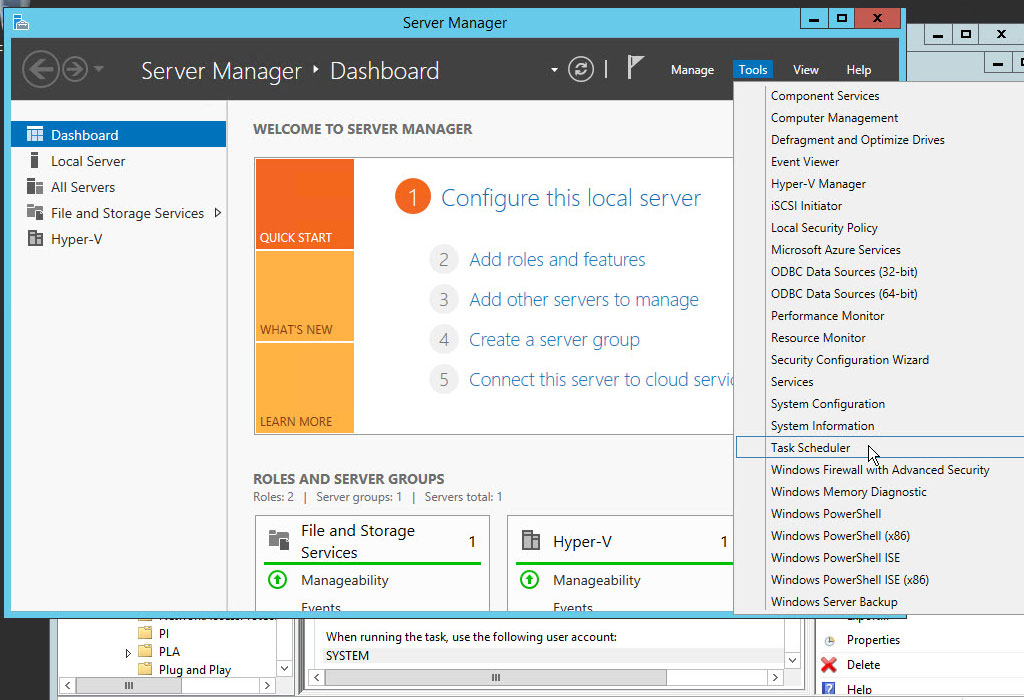Open Windows Firewall with Advanced Security
The image size is (1024, 700).
pyautogui.click(x=880, y=470)
